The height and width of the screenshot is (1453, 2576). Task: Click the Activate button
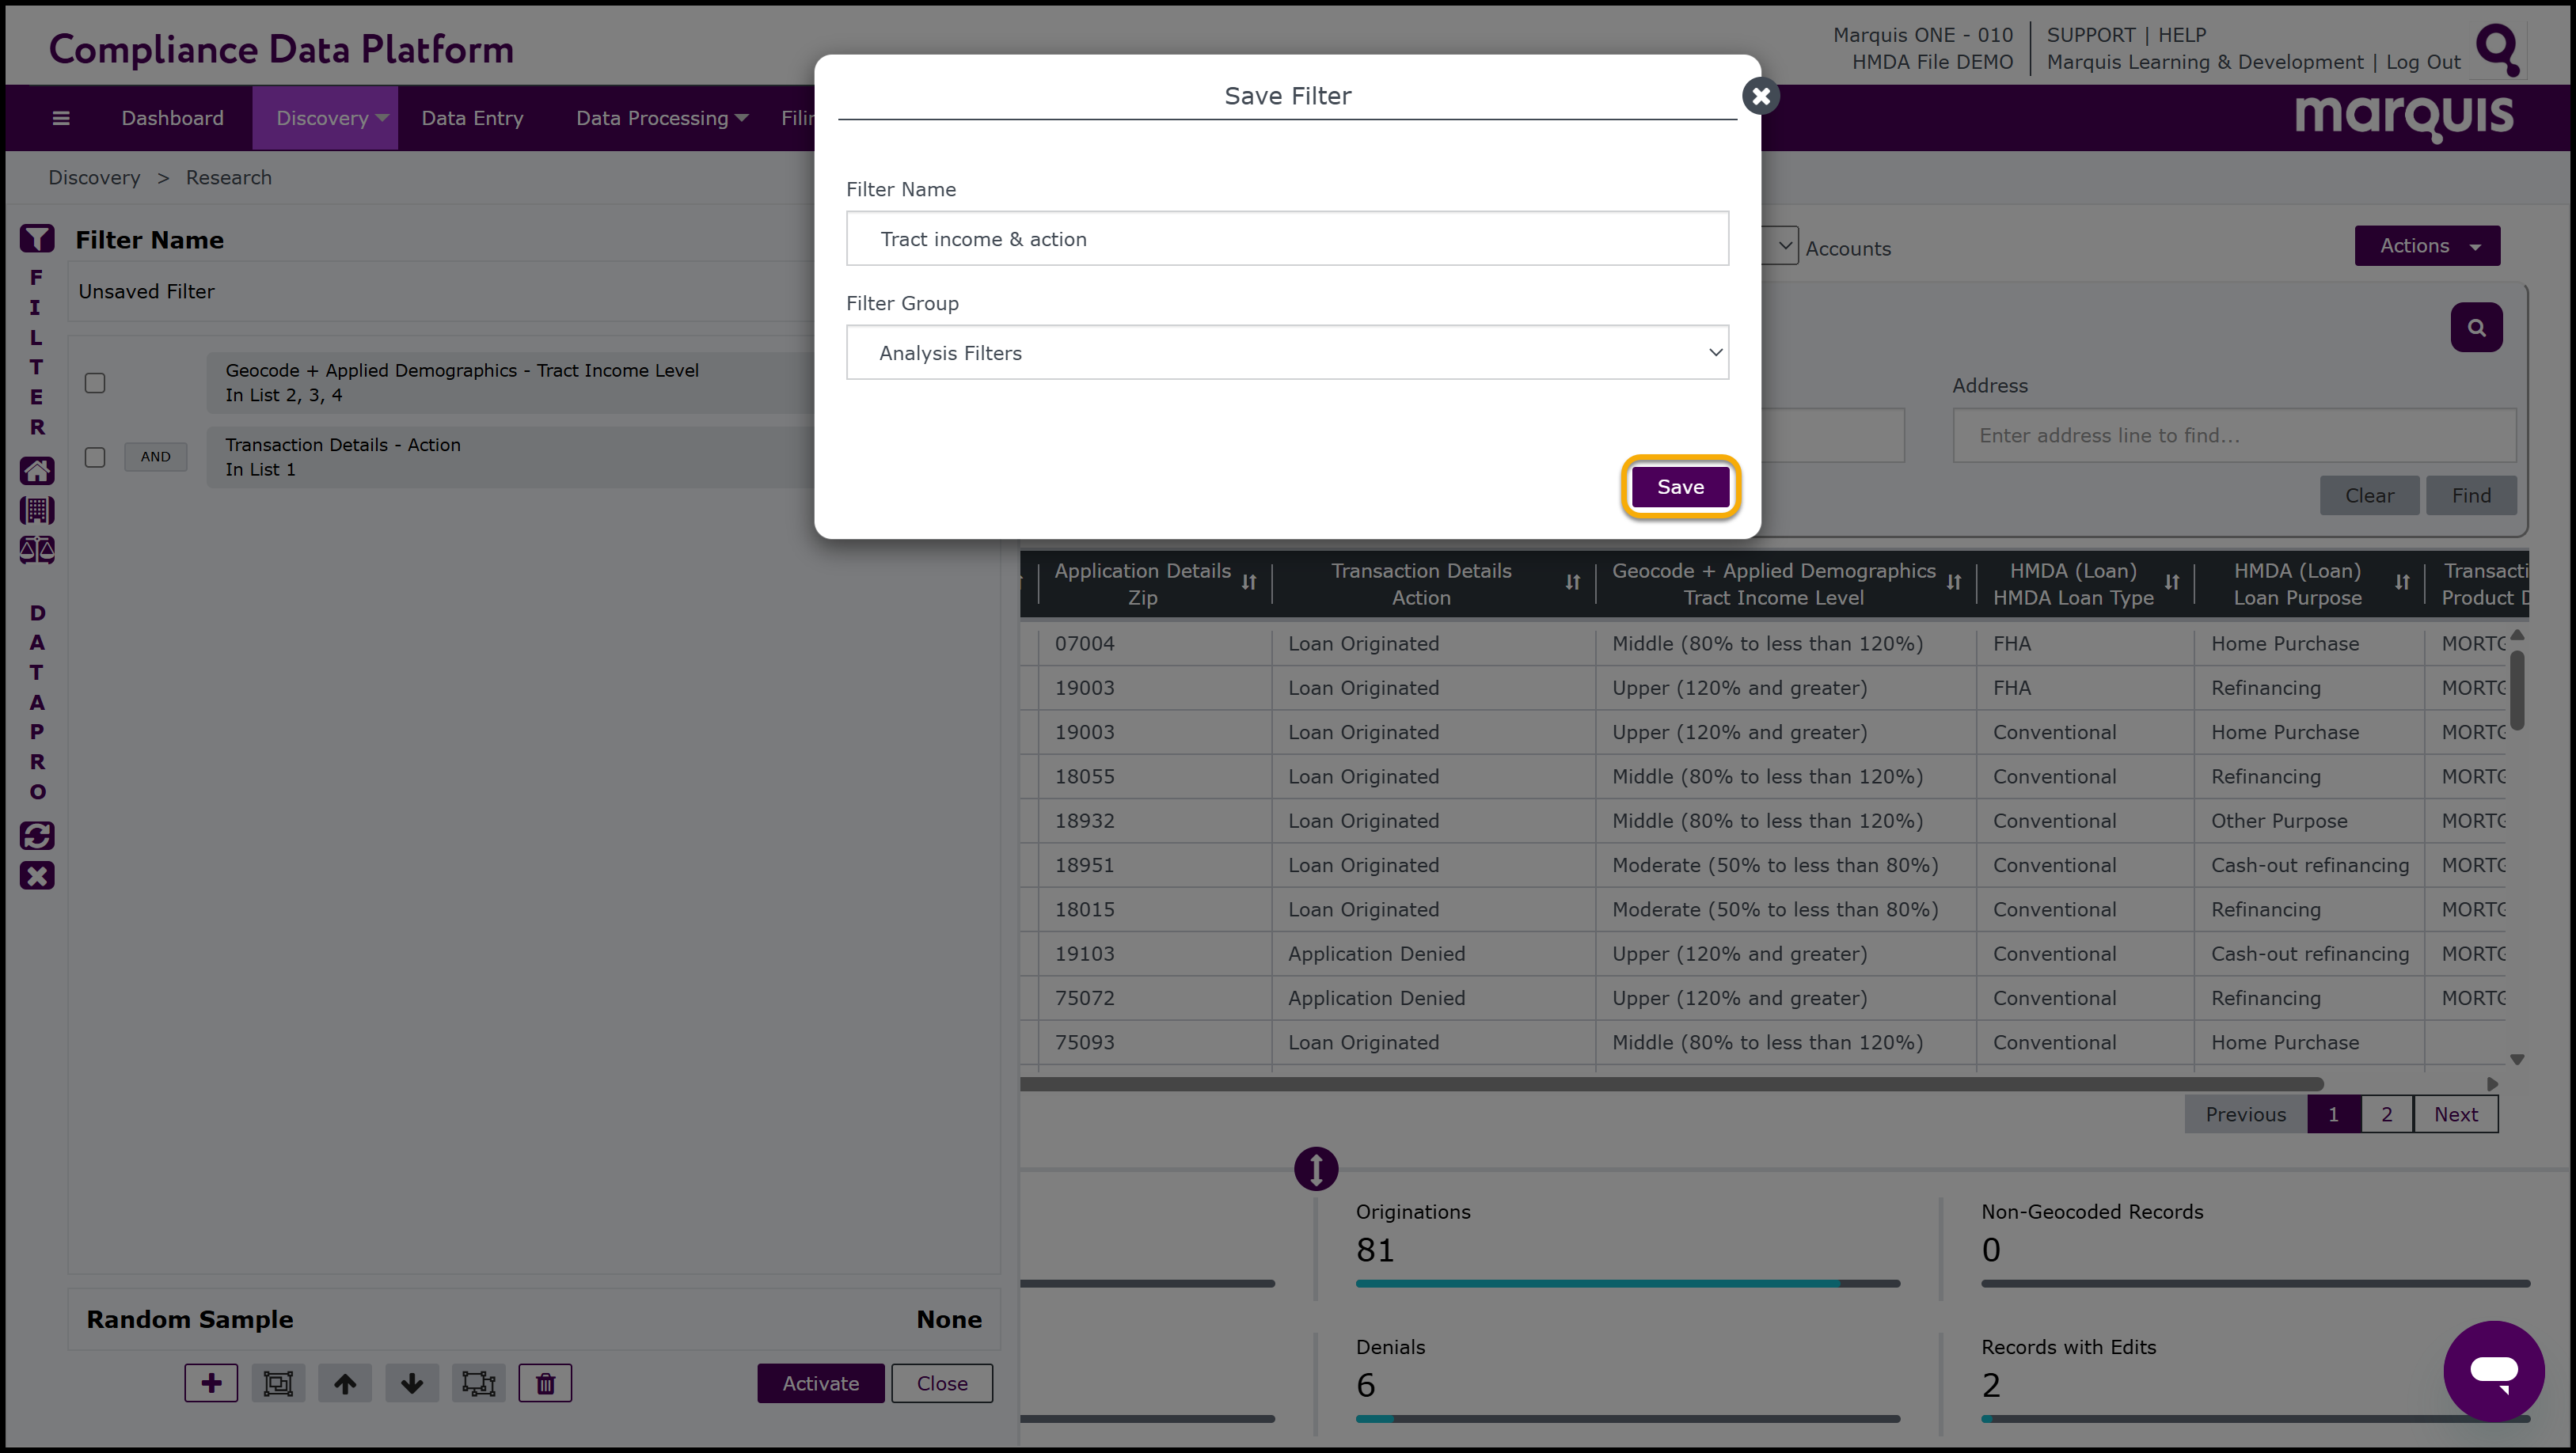click(820, 1383)
